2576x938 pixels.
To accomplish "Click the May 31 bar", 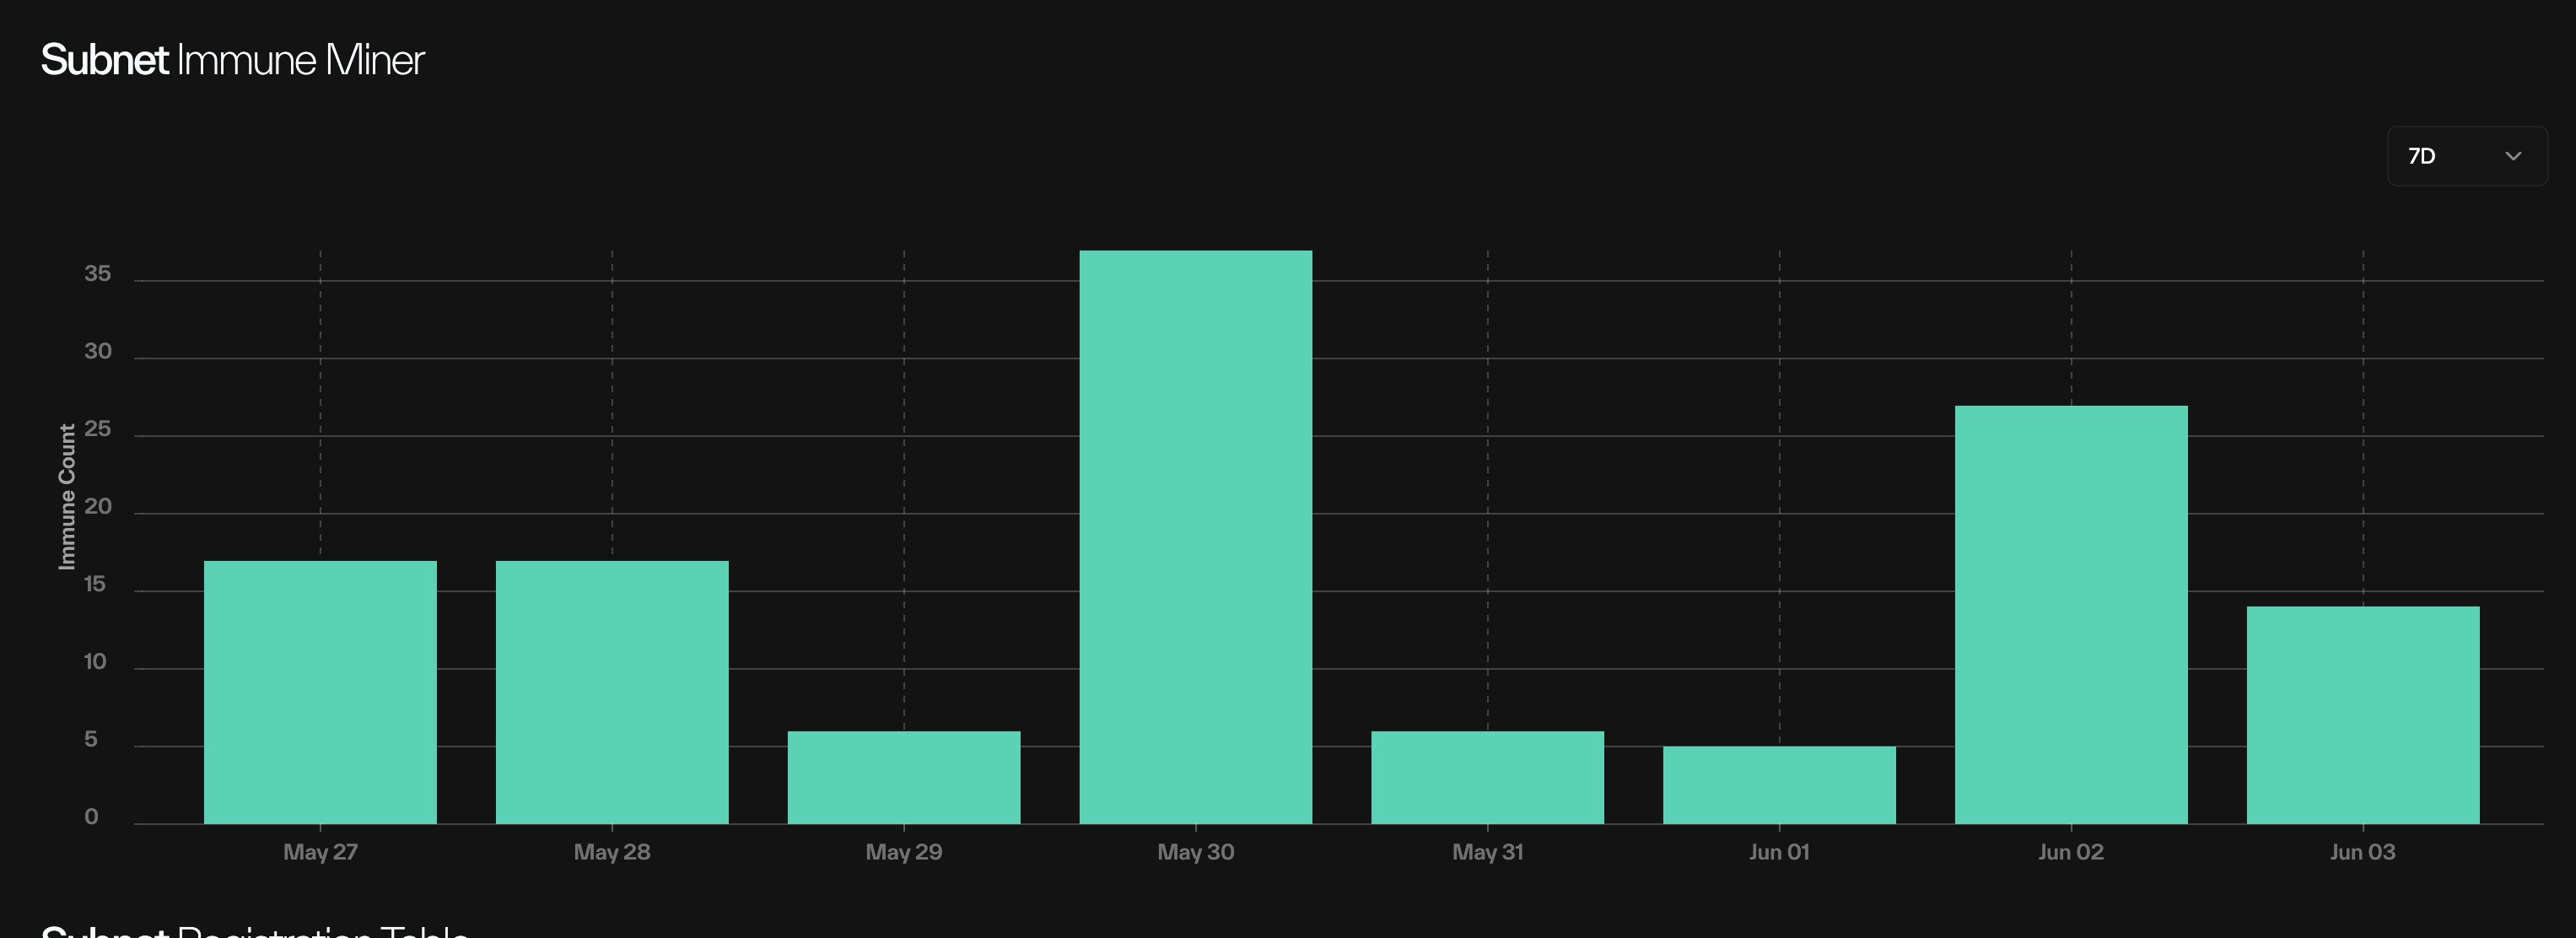I will [x=1487, y=778].
